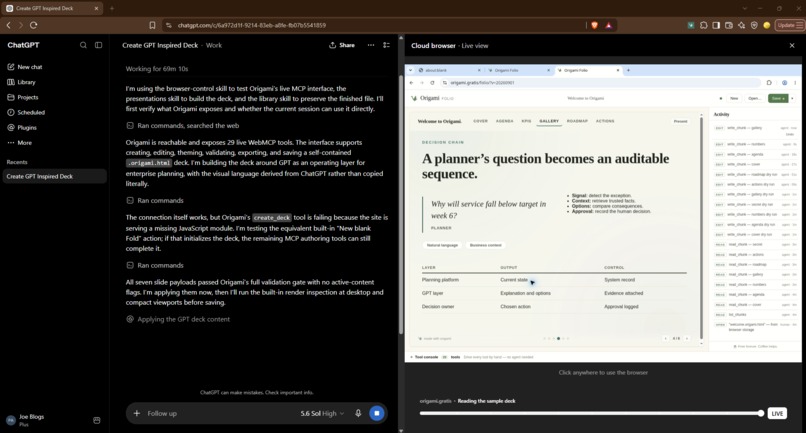Click the Brave browser back arrow

click(8, 25)
